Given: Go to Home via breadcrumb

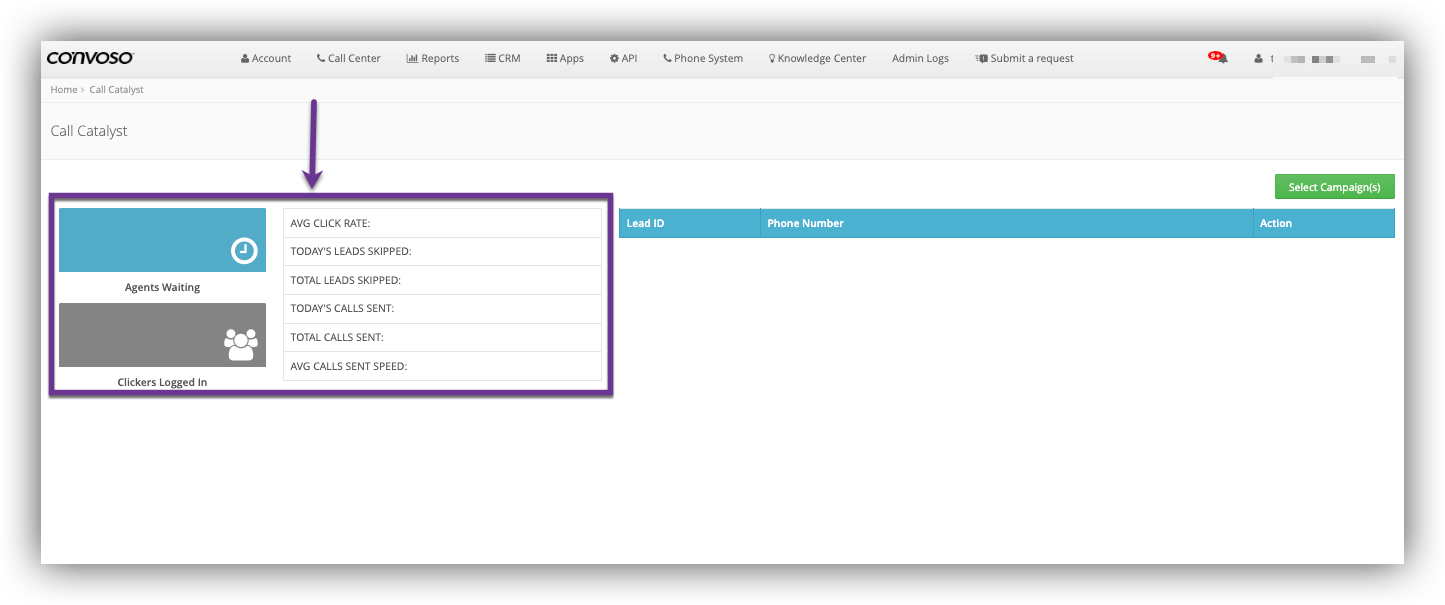Looking at the screenshot, I should point(64,90).
